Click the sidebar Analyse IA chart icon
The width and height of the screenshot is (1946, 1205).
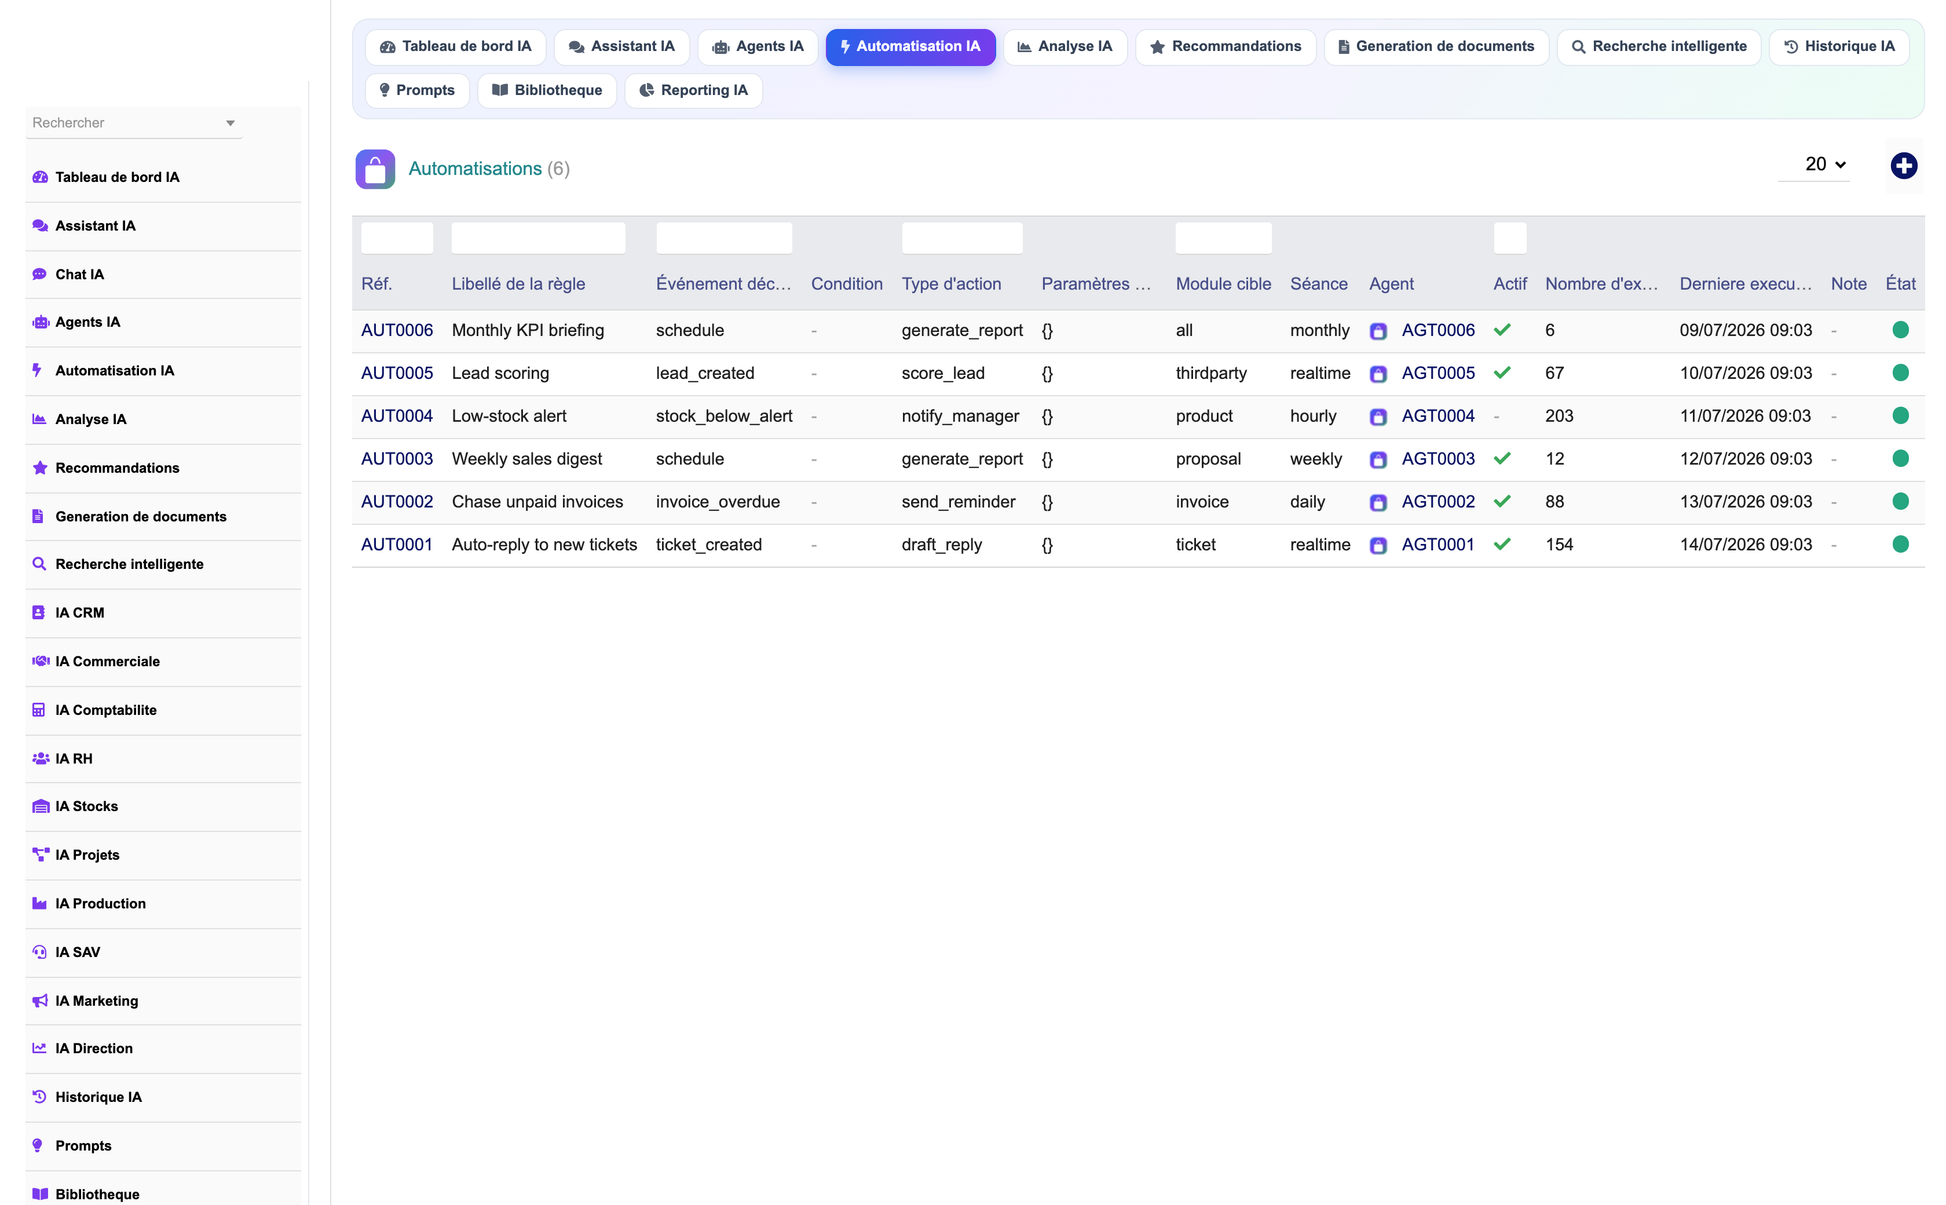point(40,419)
